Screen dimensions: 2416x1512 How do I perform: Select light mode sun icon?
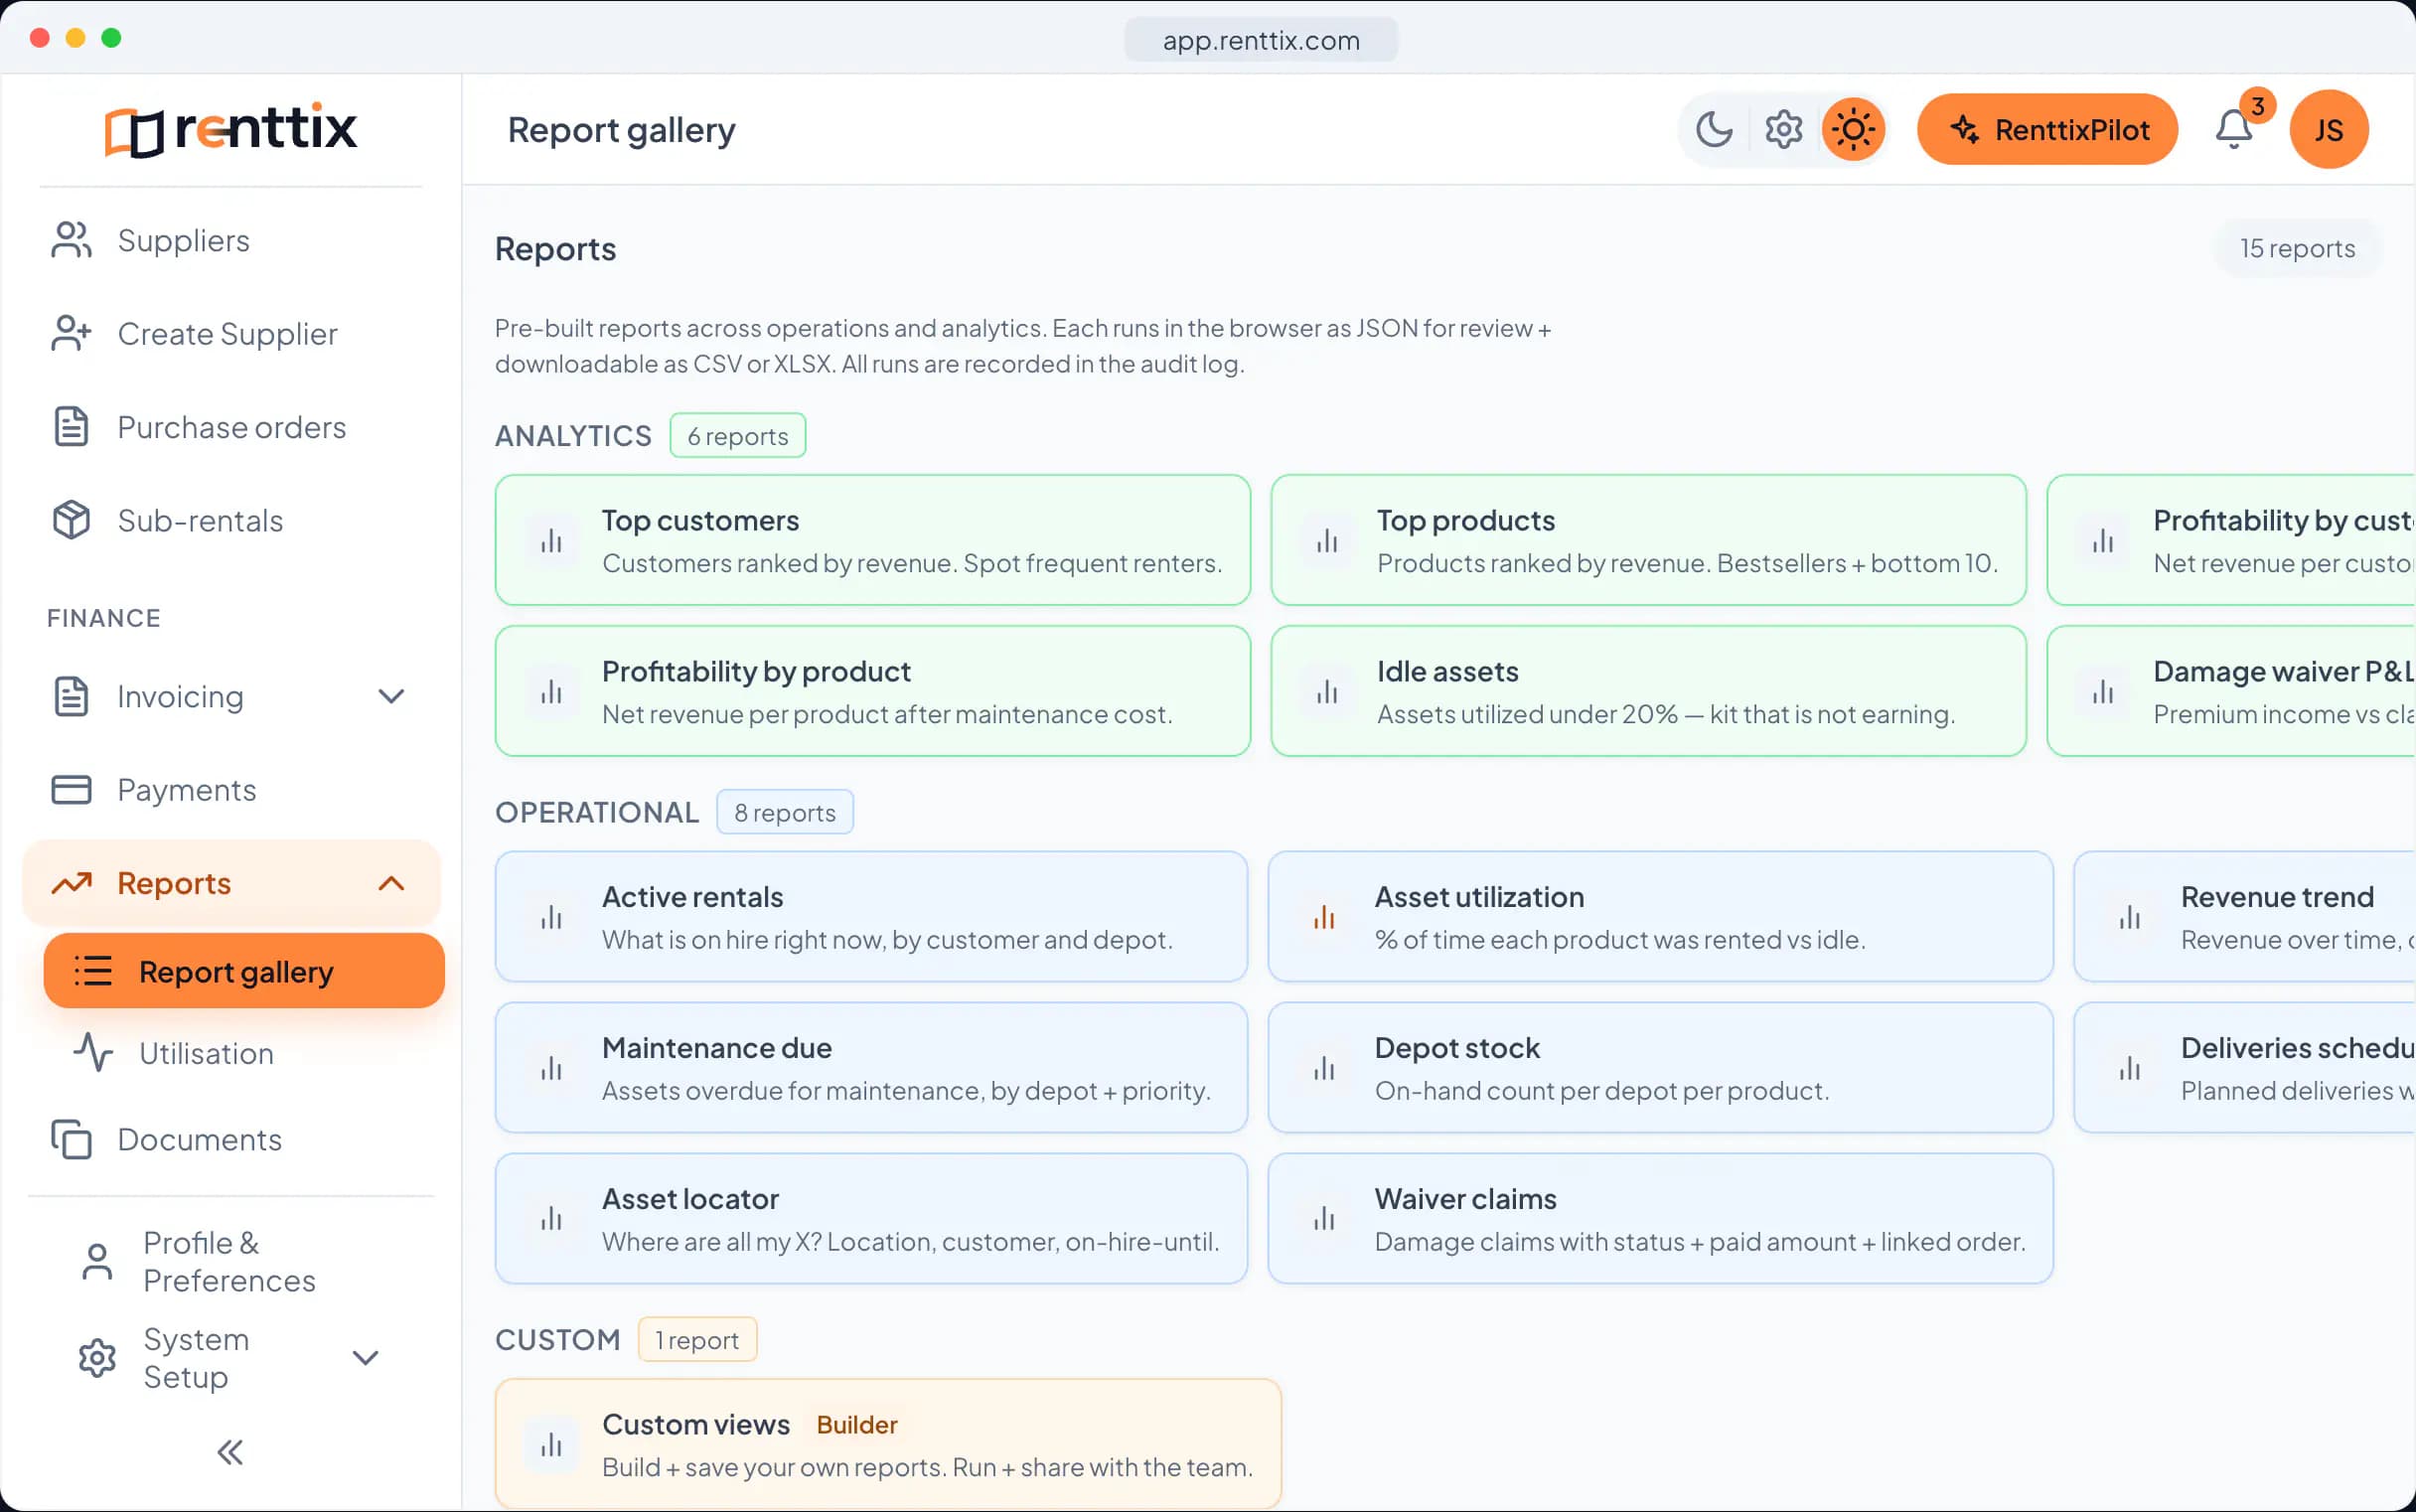[x=1853, y=129]
